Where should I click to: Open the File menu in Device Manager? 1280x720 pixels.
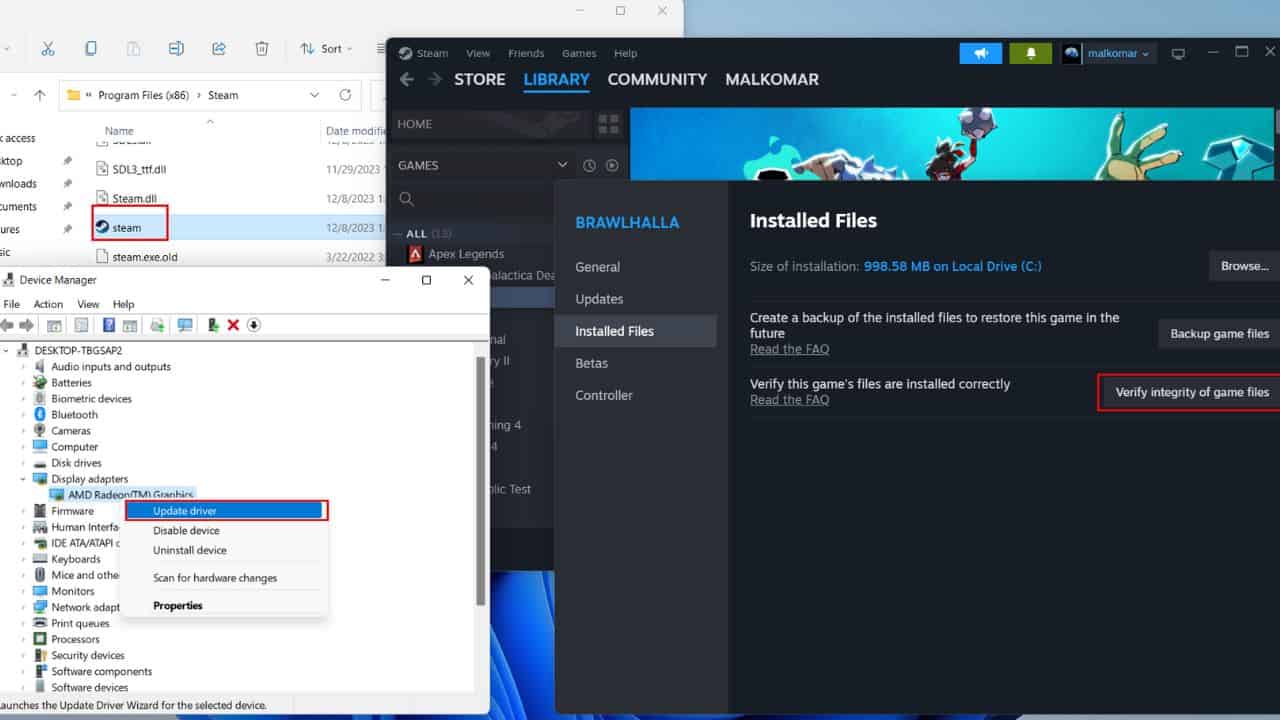pyautogui.click(x=12, y=304)
